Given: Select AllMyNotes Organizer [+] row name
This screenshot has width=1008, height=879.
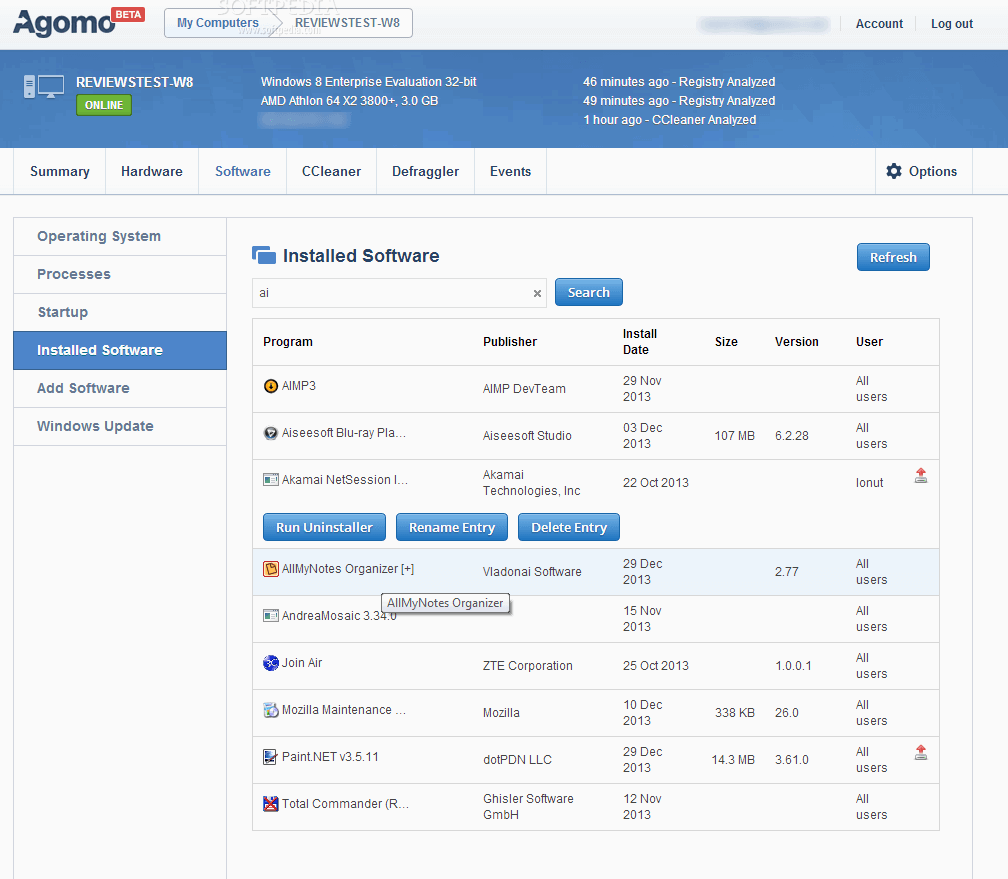Looking at the screenshot, I should (x=348, y=569).
